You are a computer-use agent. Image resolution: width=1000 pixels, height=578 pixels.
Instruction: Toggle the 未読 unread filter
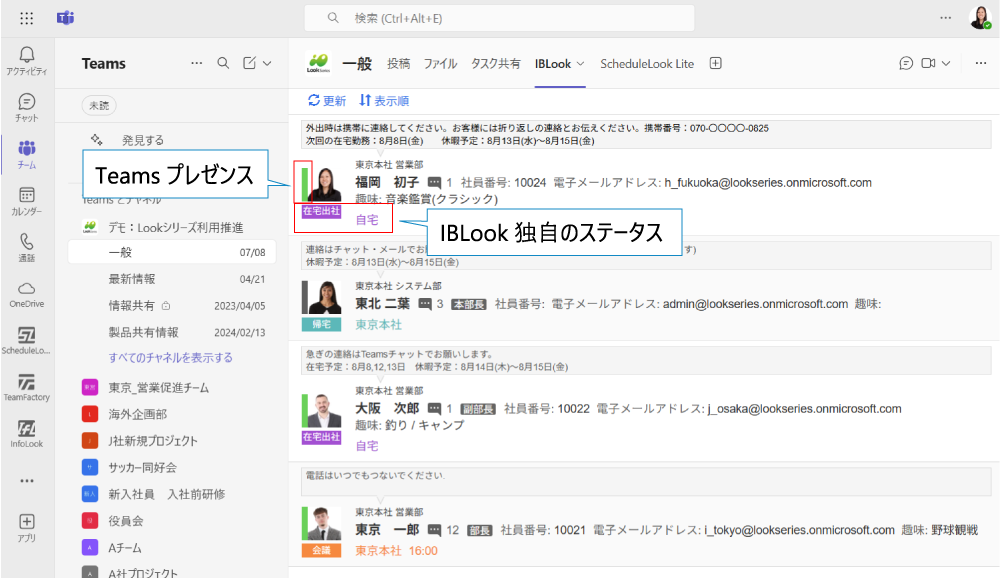(x=99, y=105)
